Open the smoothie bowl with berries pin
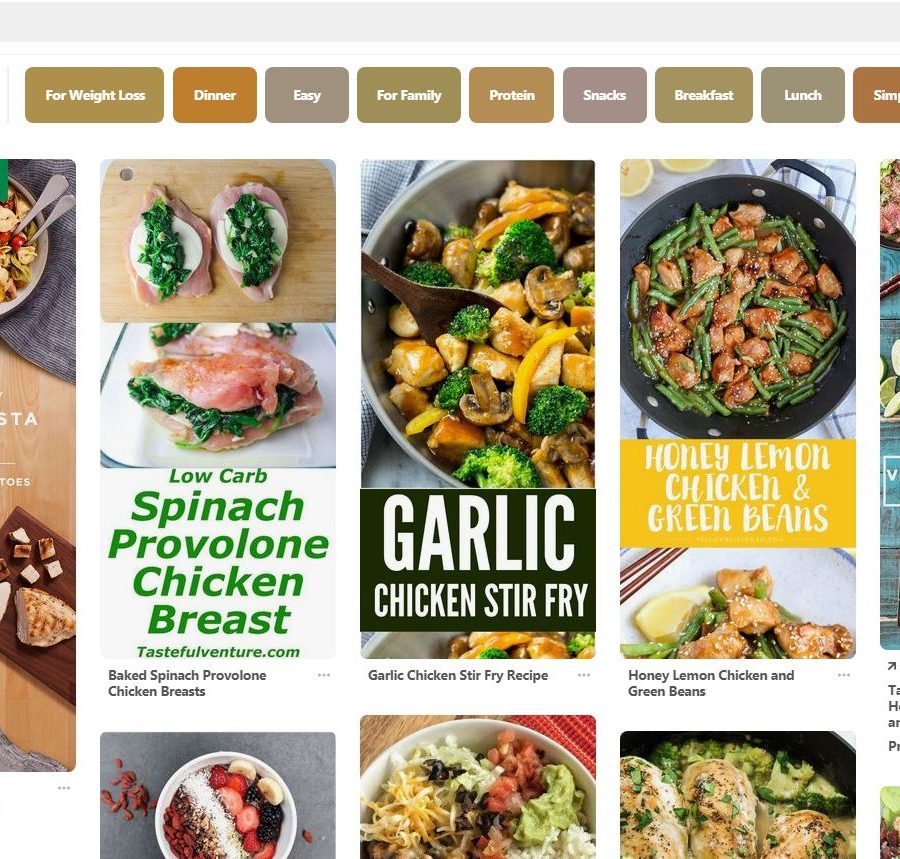The image size is (900, 859). pyautogui.click(x=218, y=795)
